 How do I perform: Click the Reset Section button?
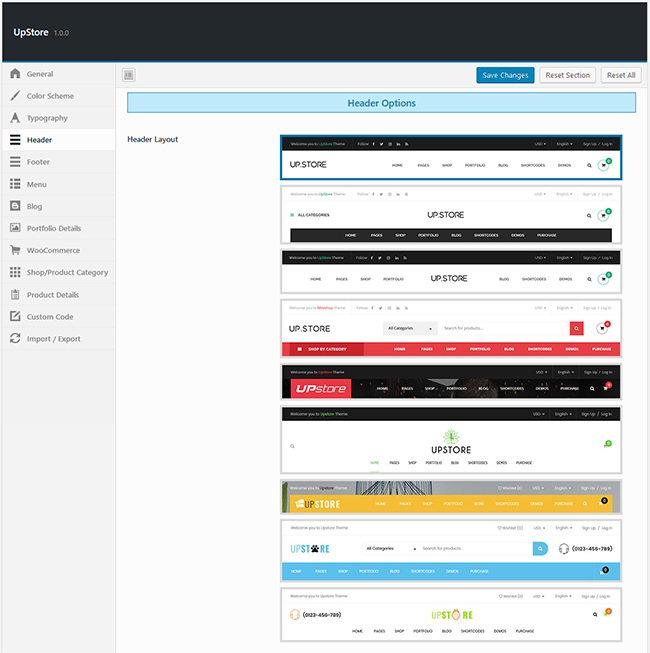click(568, 75)
